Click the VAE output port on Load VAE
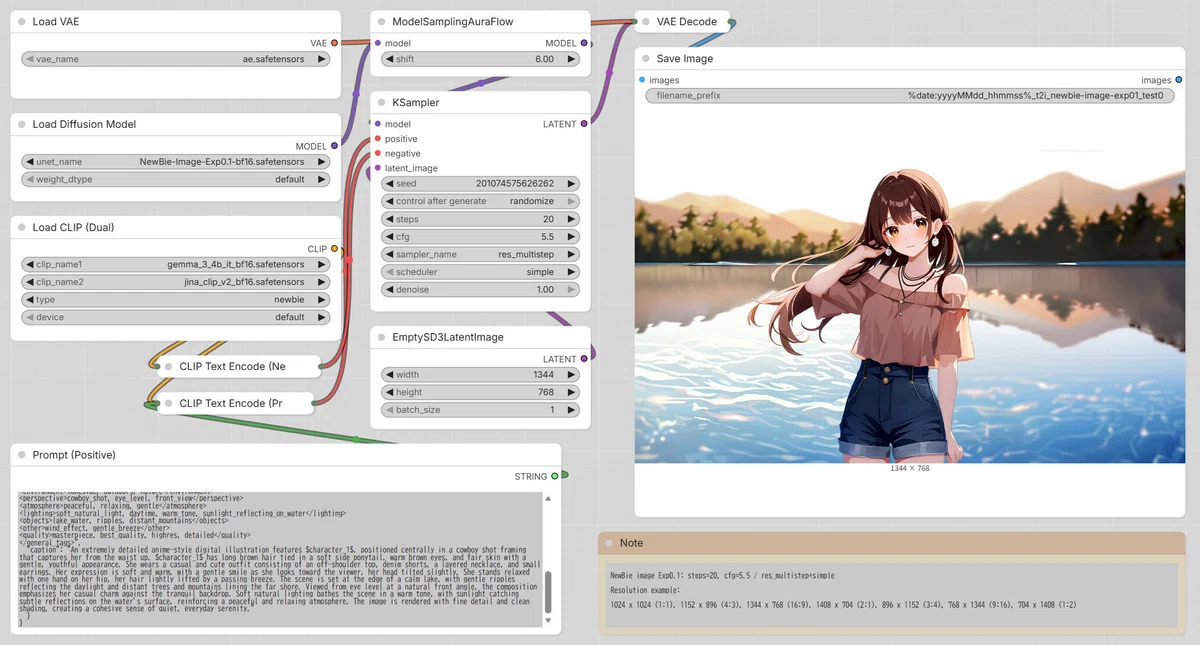Image resolution: width=1200 pixels, height=645 pixels. click(x=334, y=43)
